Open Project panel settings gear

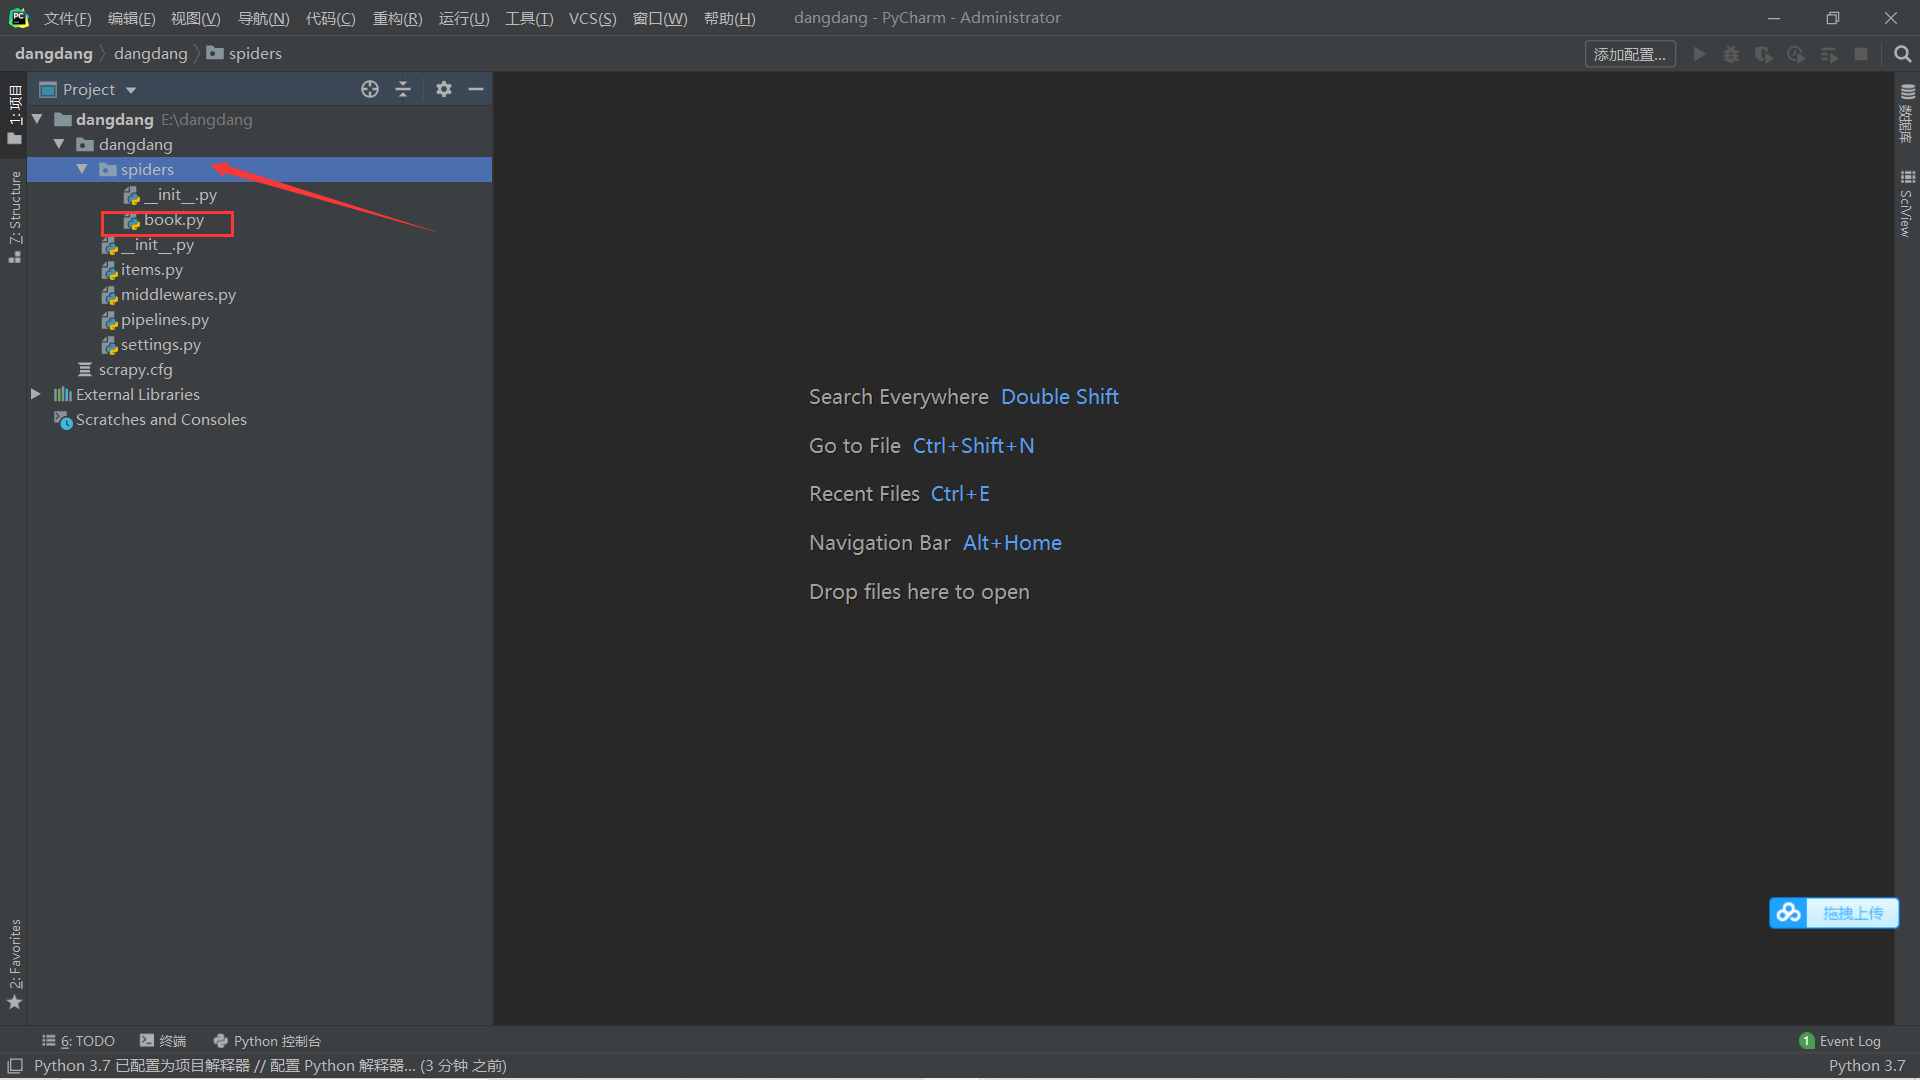444,89
